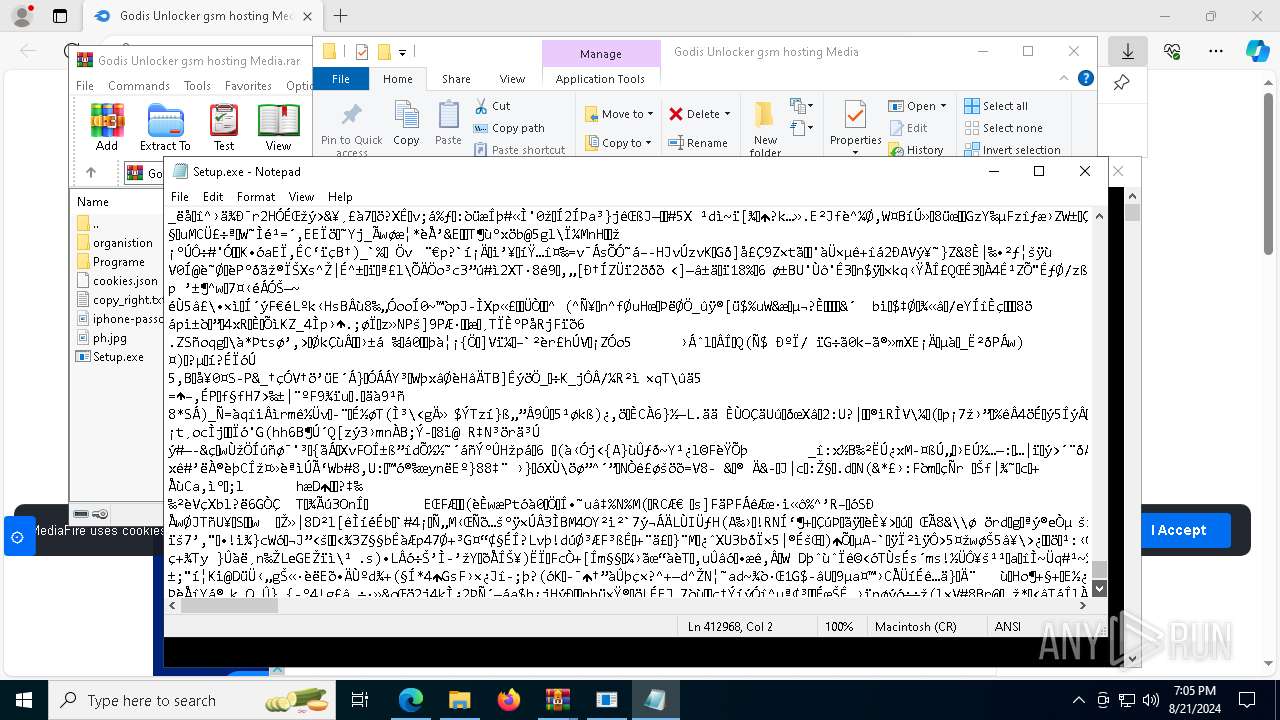This screenshot has width=1280, height=720.
Task: Open Edge Copilot icon
Action: pos(1257,51)
